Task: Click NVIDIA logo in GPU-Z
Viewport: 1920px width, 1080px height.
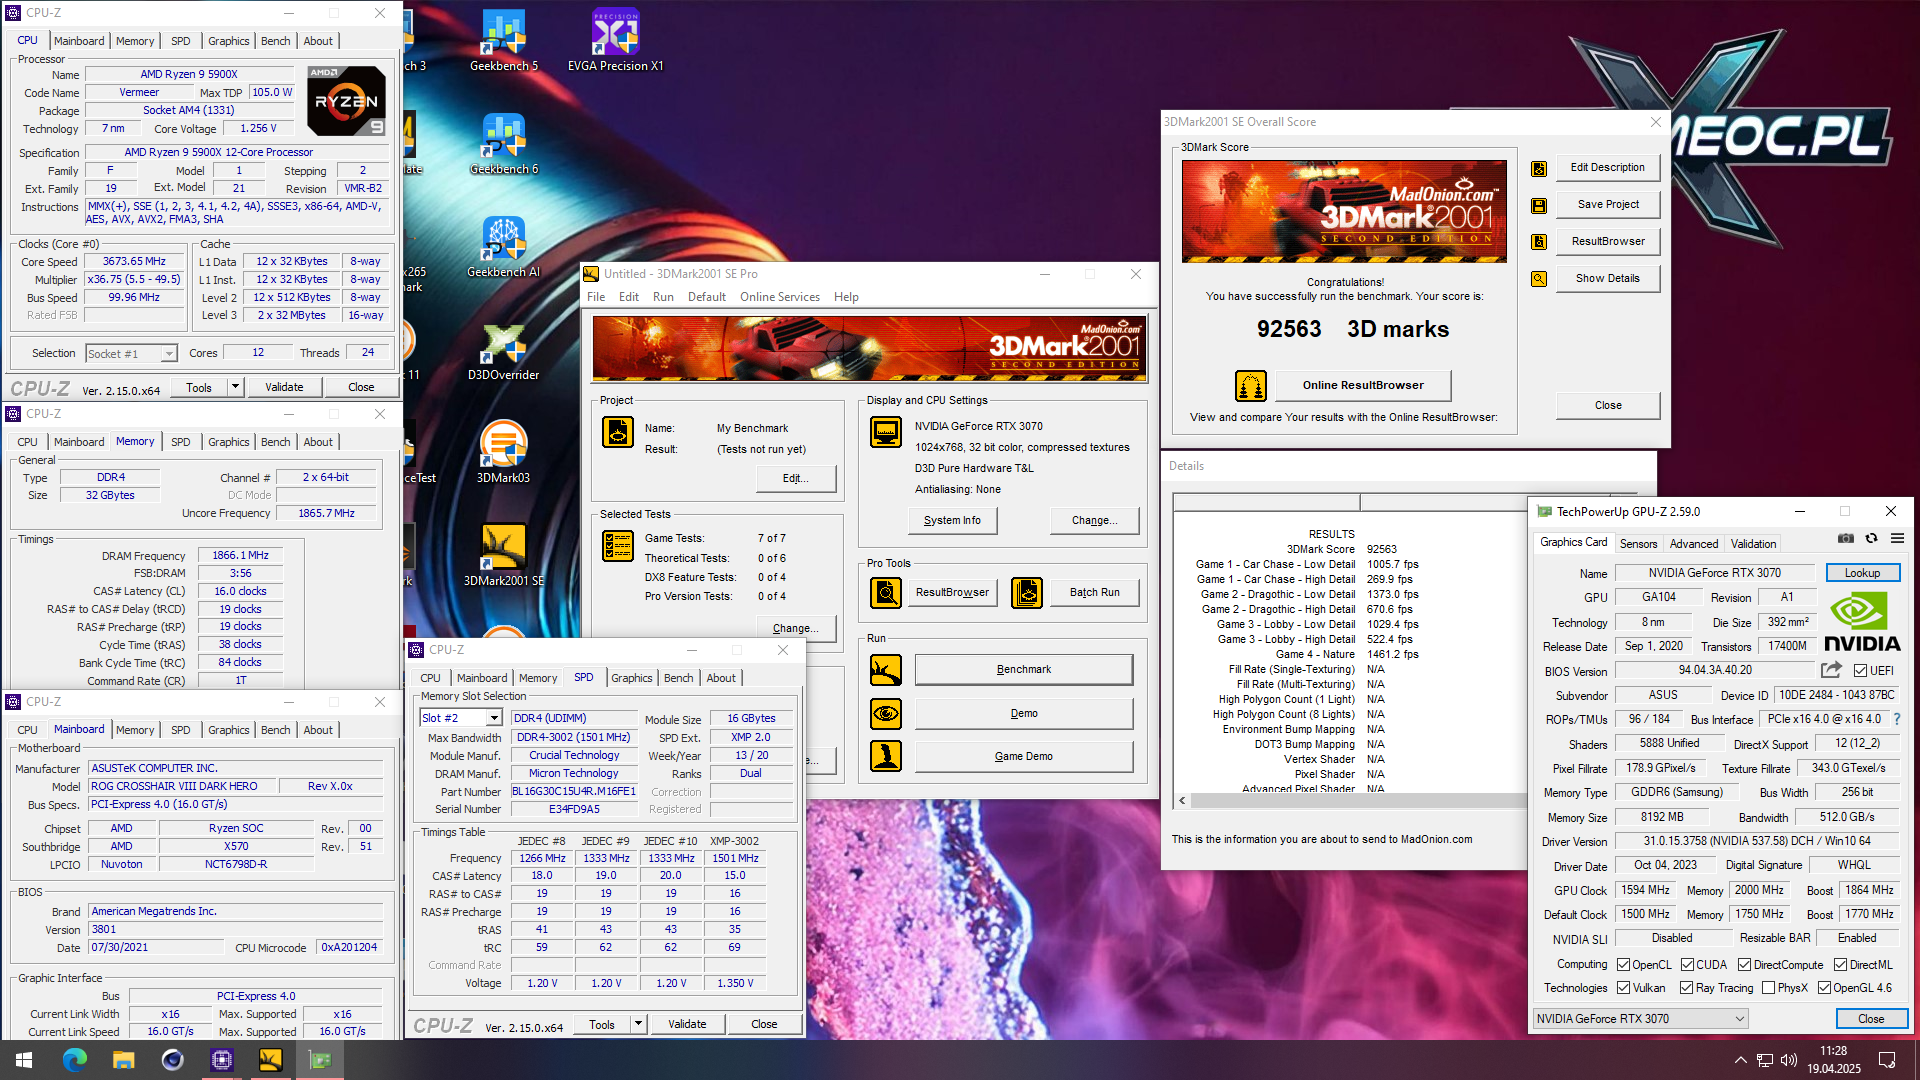Action: coord(1860,623)
